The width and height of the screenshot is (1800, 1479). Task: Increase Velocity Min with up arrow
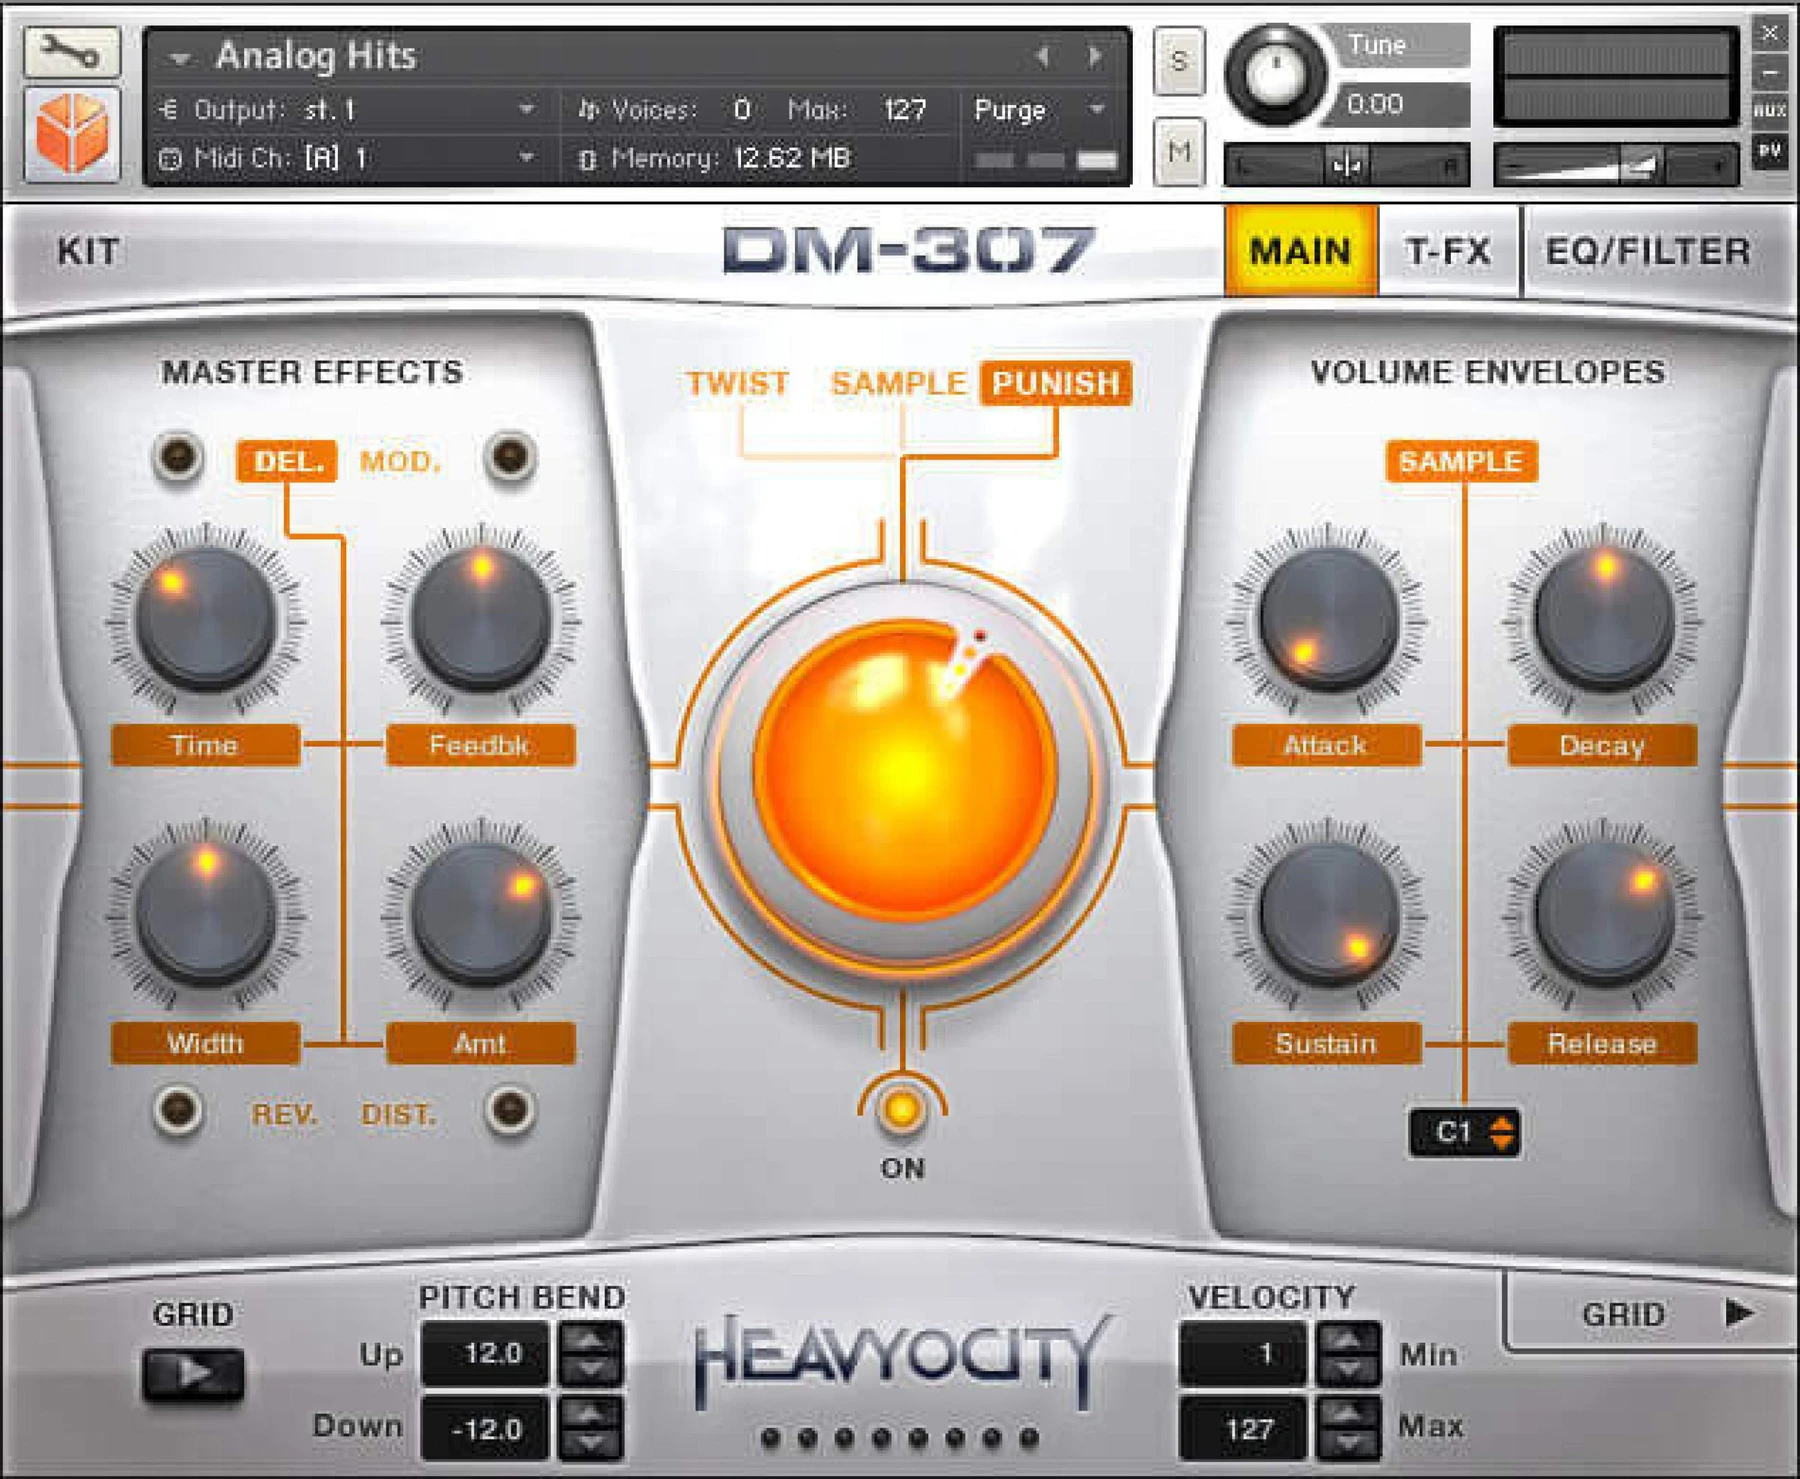[x=1348, y=1338]
